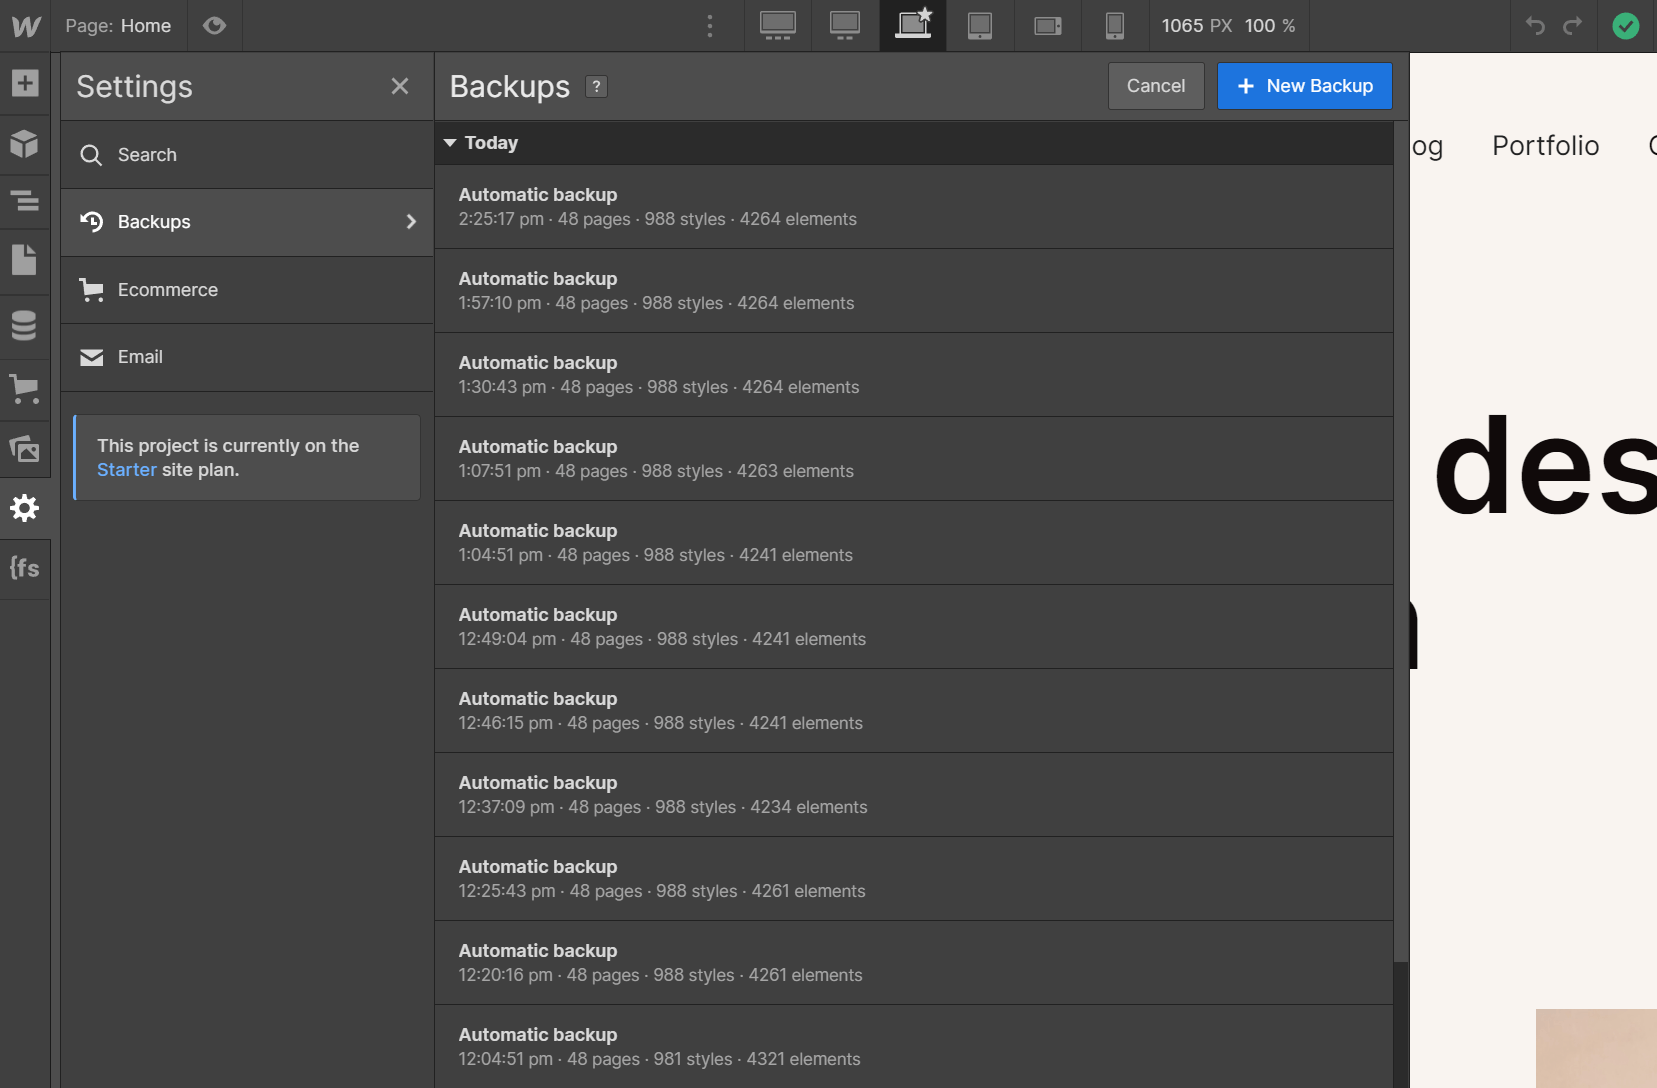Create a New Backup
Screen dimensions: 1657x1088
coord(1304,86)
